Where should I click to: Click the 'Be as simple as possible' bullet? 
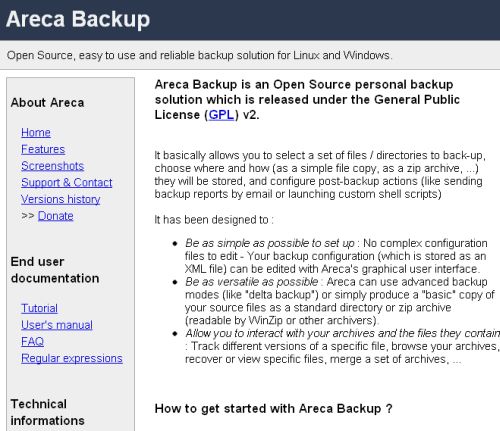tap(336, 256)
